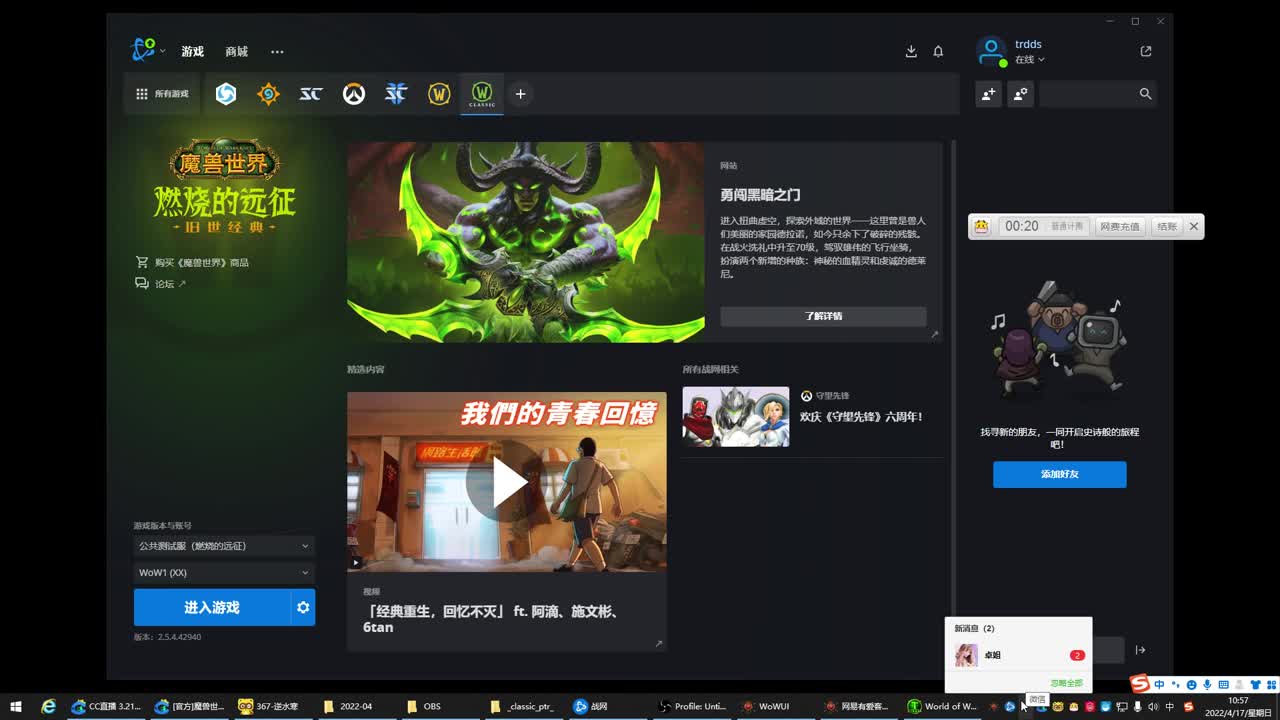This screenshot has width=1280, height=720.
Task: Select the Overwatch game icon
Action: (x=353, y=94)
